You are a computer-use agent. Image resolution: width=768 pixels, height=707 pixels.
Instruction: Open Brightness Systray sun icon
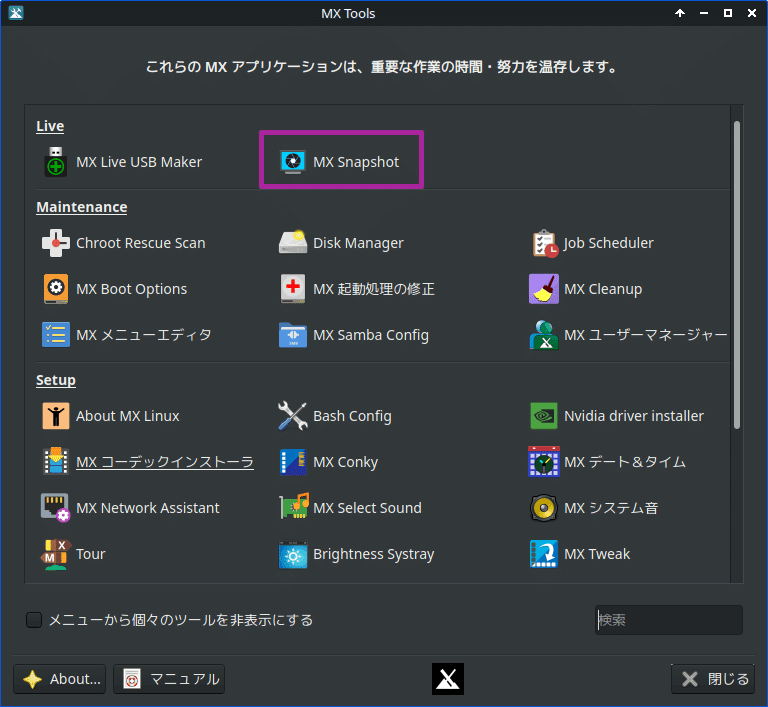tap(293, 555)
